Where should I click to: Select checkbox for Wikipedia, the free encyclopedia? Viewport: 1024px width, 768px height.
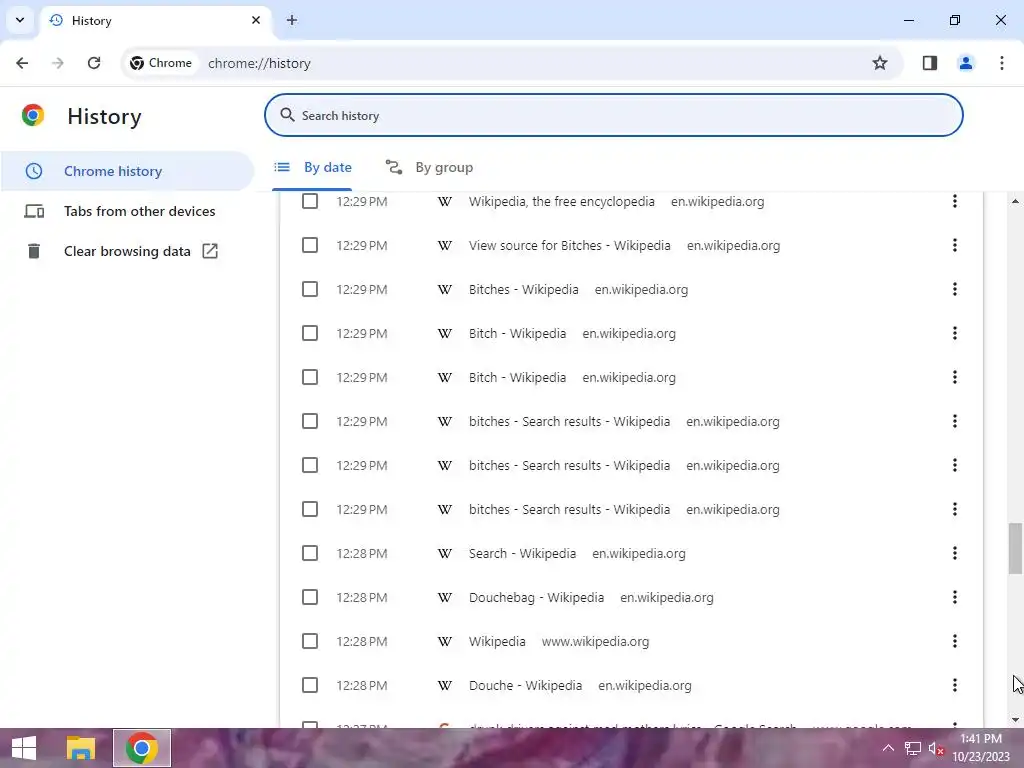[310, 201]
